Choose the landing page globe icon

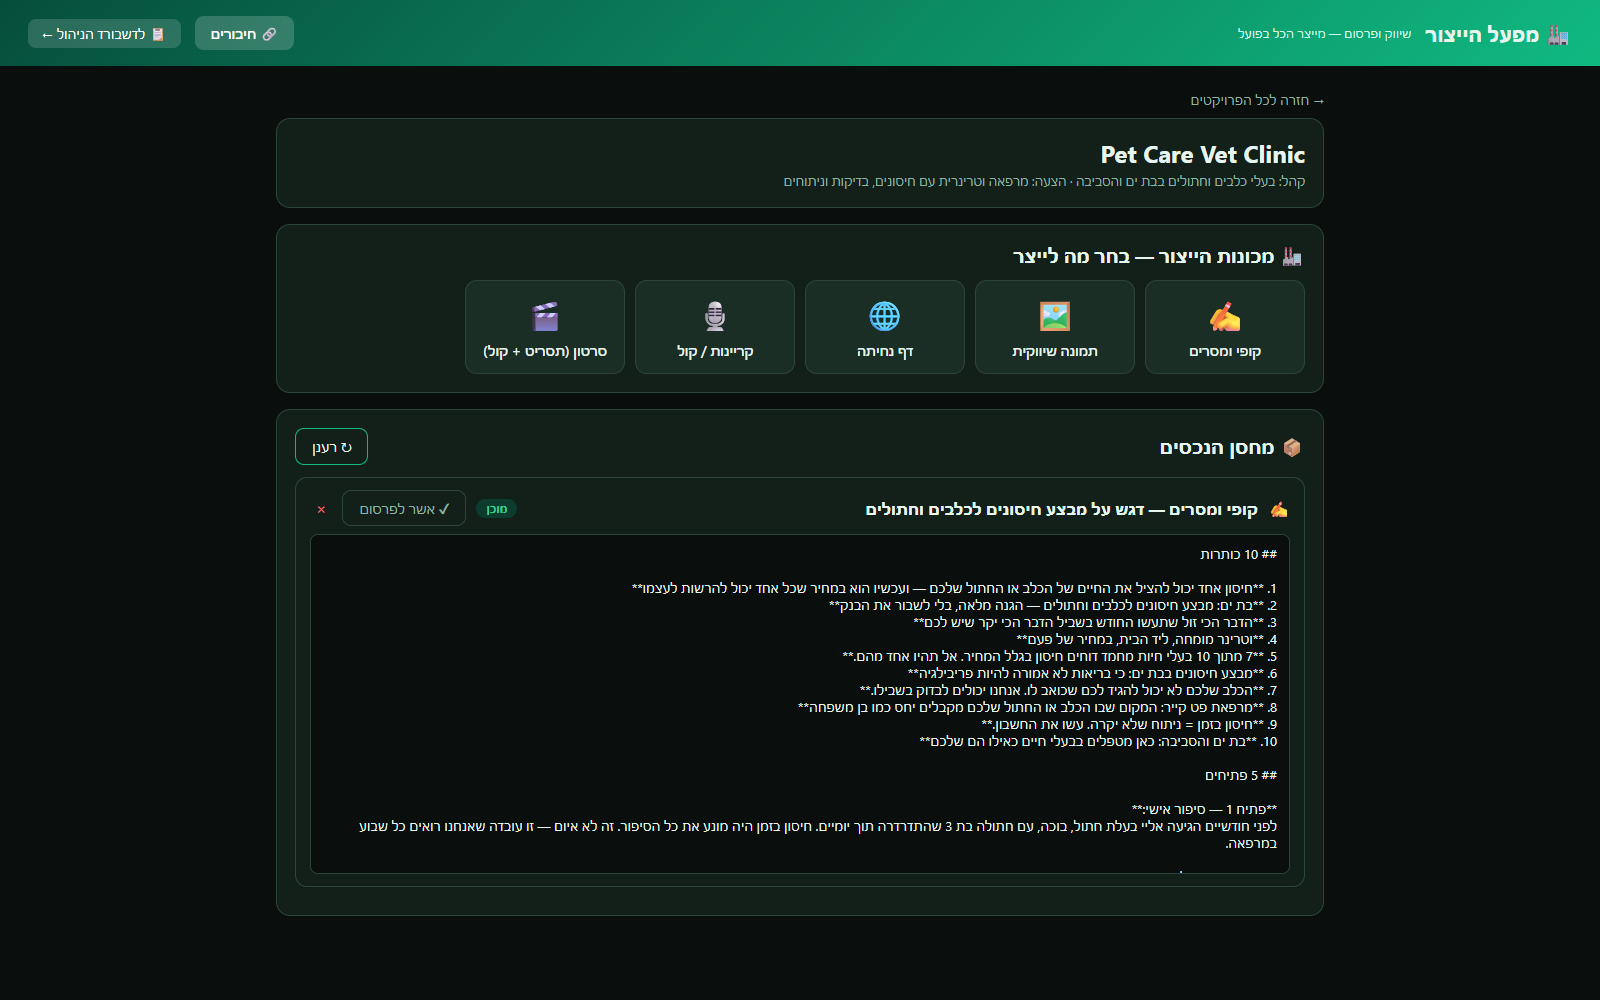[885, 317]
